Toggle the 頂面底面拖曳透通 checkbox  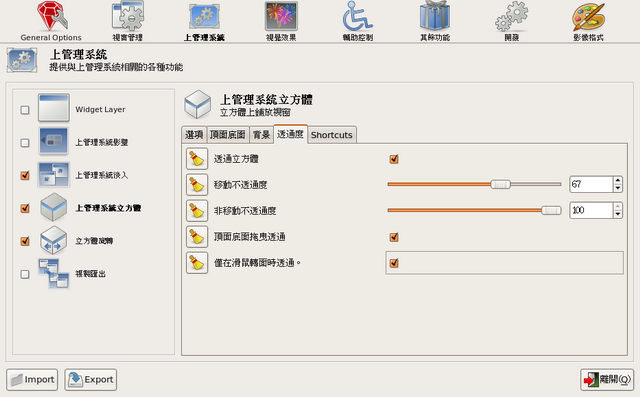coord(394,237)
